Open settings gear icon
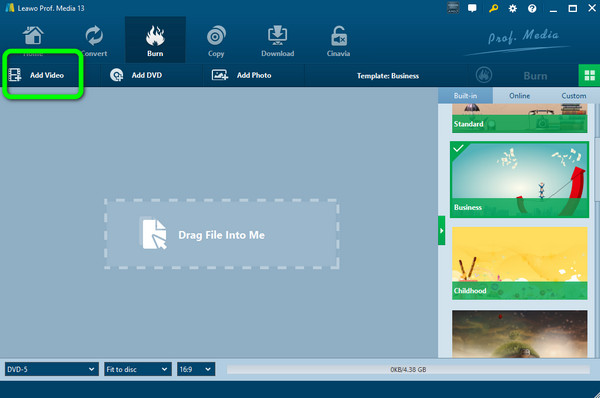The width and height of the screenshot is (600, 398). [x=513, y=8]
